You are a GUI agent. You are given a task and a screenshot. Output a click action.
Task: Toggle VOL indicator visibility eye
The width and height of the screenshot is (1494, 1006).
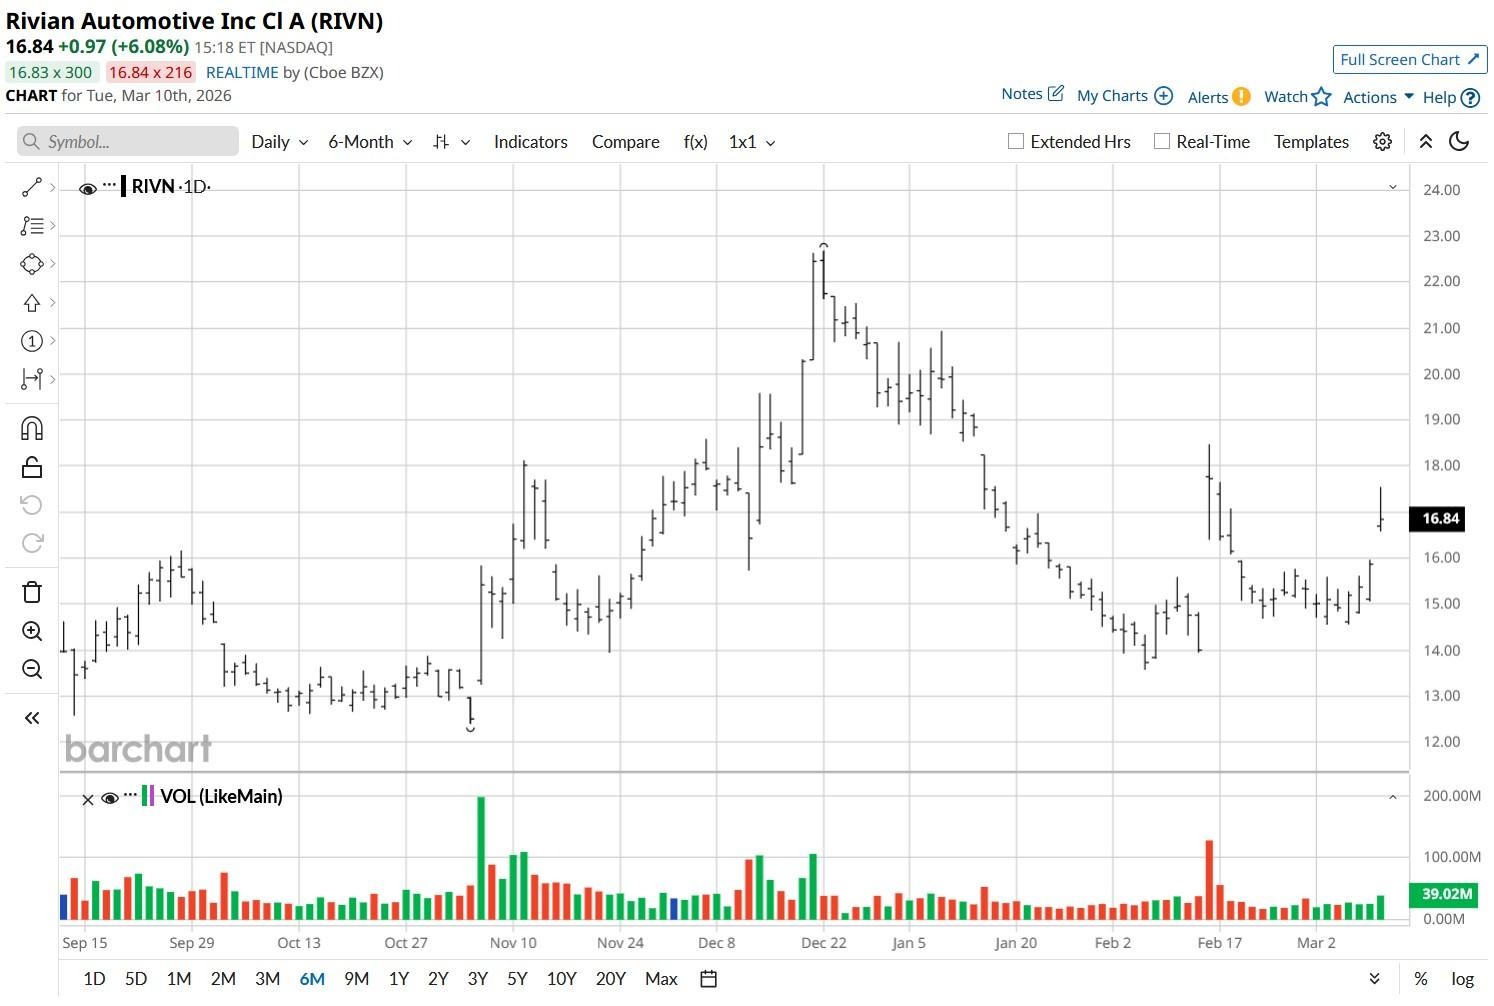click(x=110, y=798)
